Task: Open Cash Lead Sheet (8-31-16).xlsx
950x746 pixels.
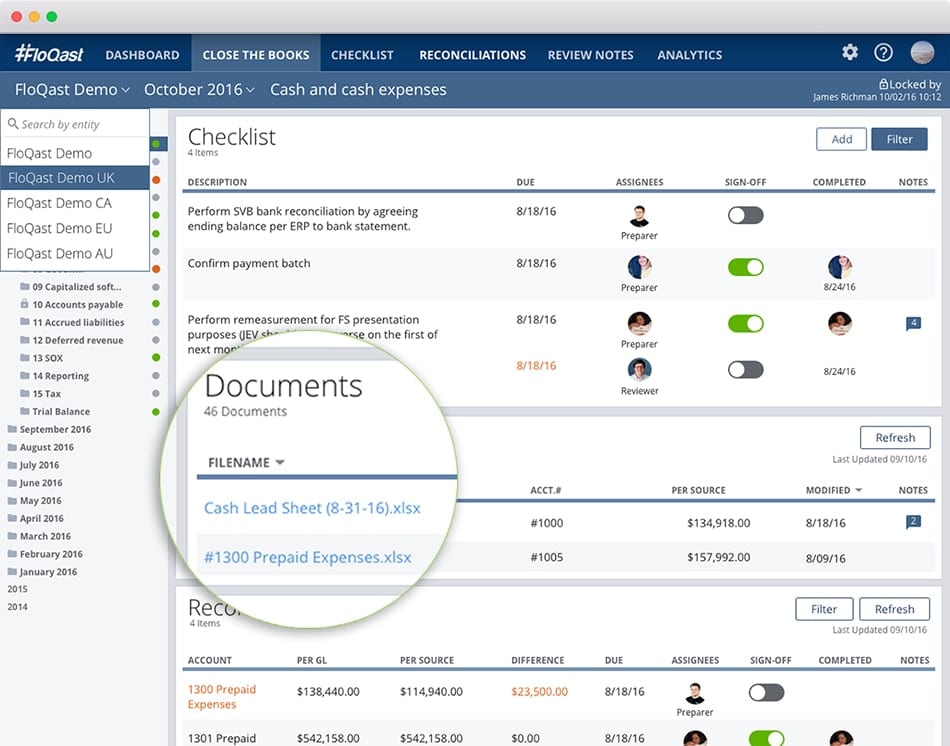Action: [312, 508]
